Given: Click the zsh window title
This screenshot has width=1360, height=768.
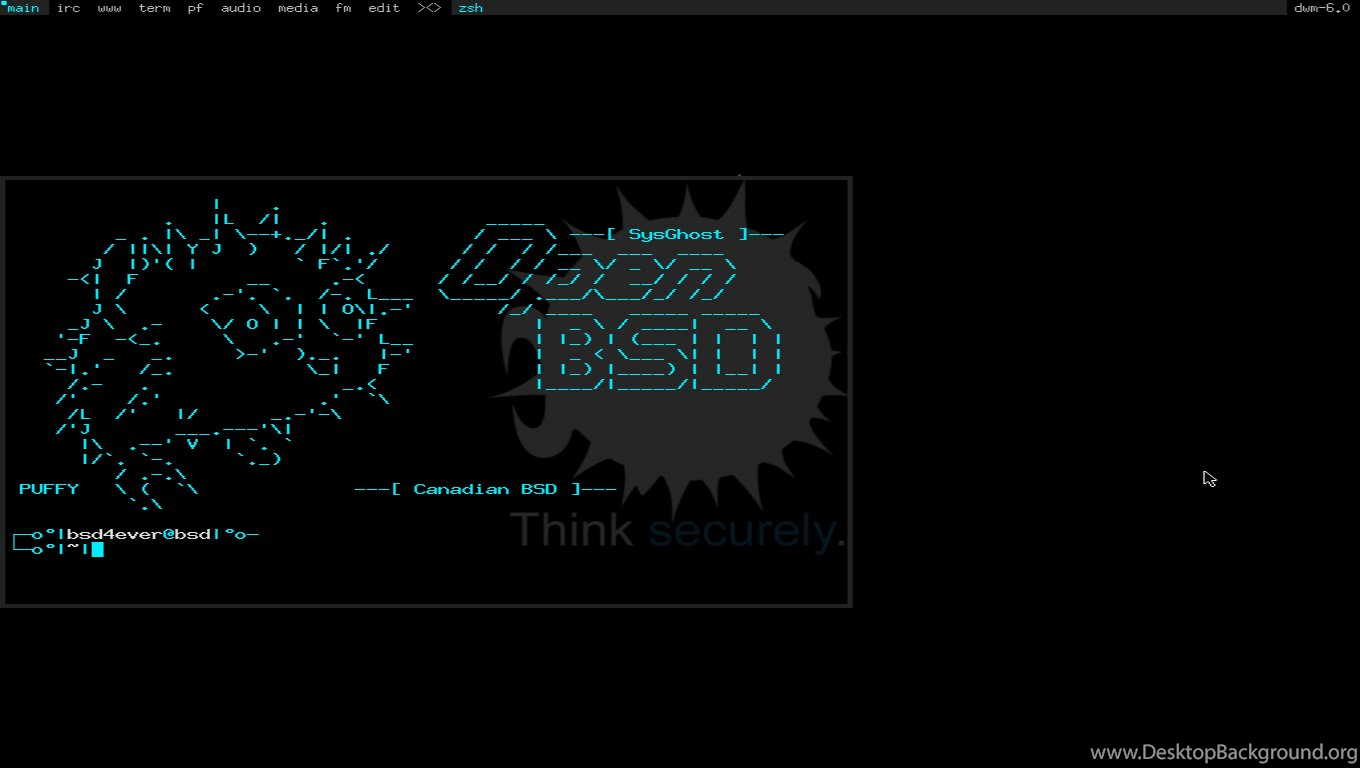Looking at the screenshot, I should [x=470, y=8].
